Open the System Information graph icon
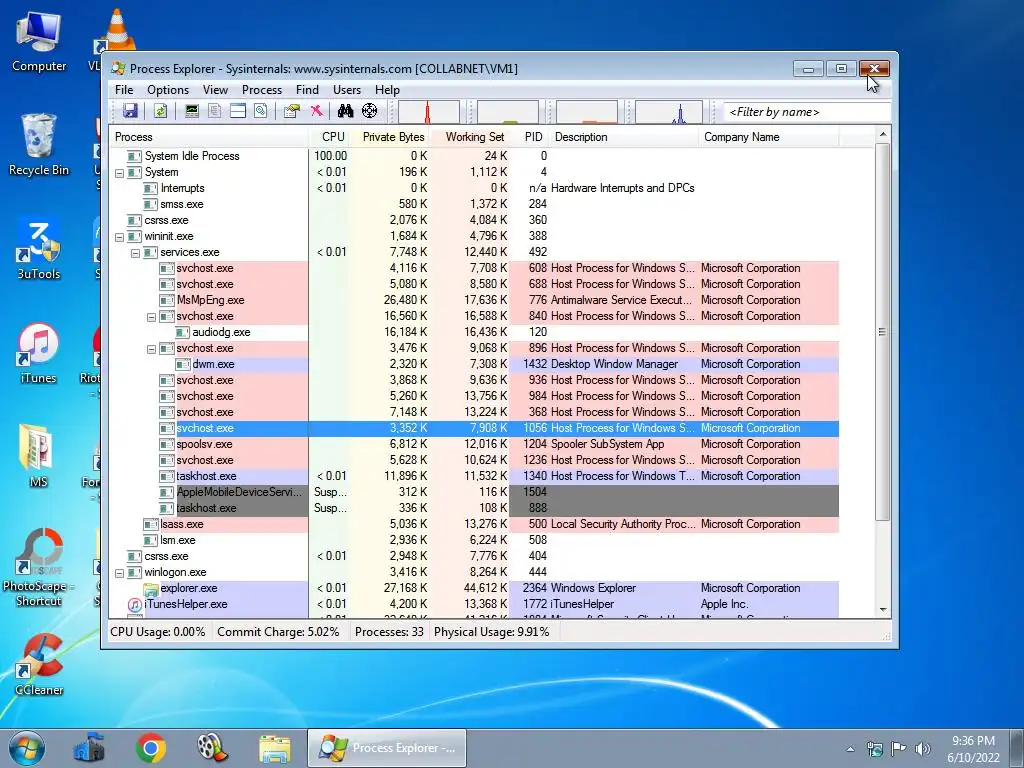The width and height of the screenshot is (1024, 768). [191, 111]
